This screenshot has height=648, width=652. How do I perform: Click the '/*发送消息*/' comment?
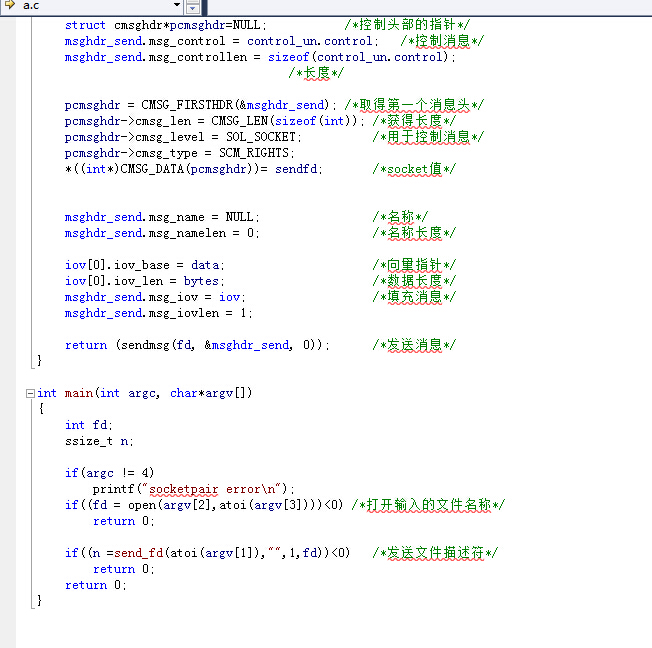(414, 345)
